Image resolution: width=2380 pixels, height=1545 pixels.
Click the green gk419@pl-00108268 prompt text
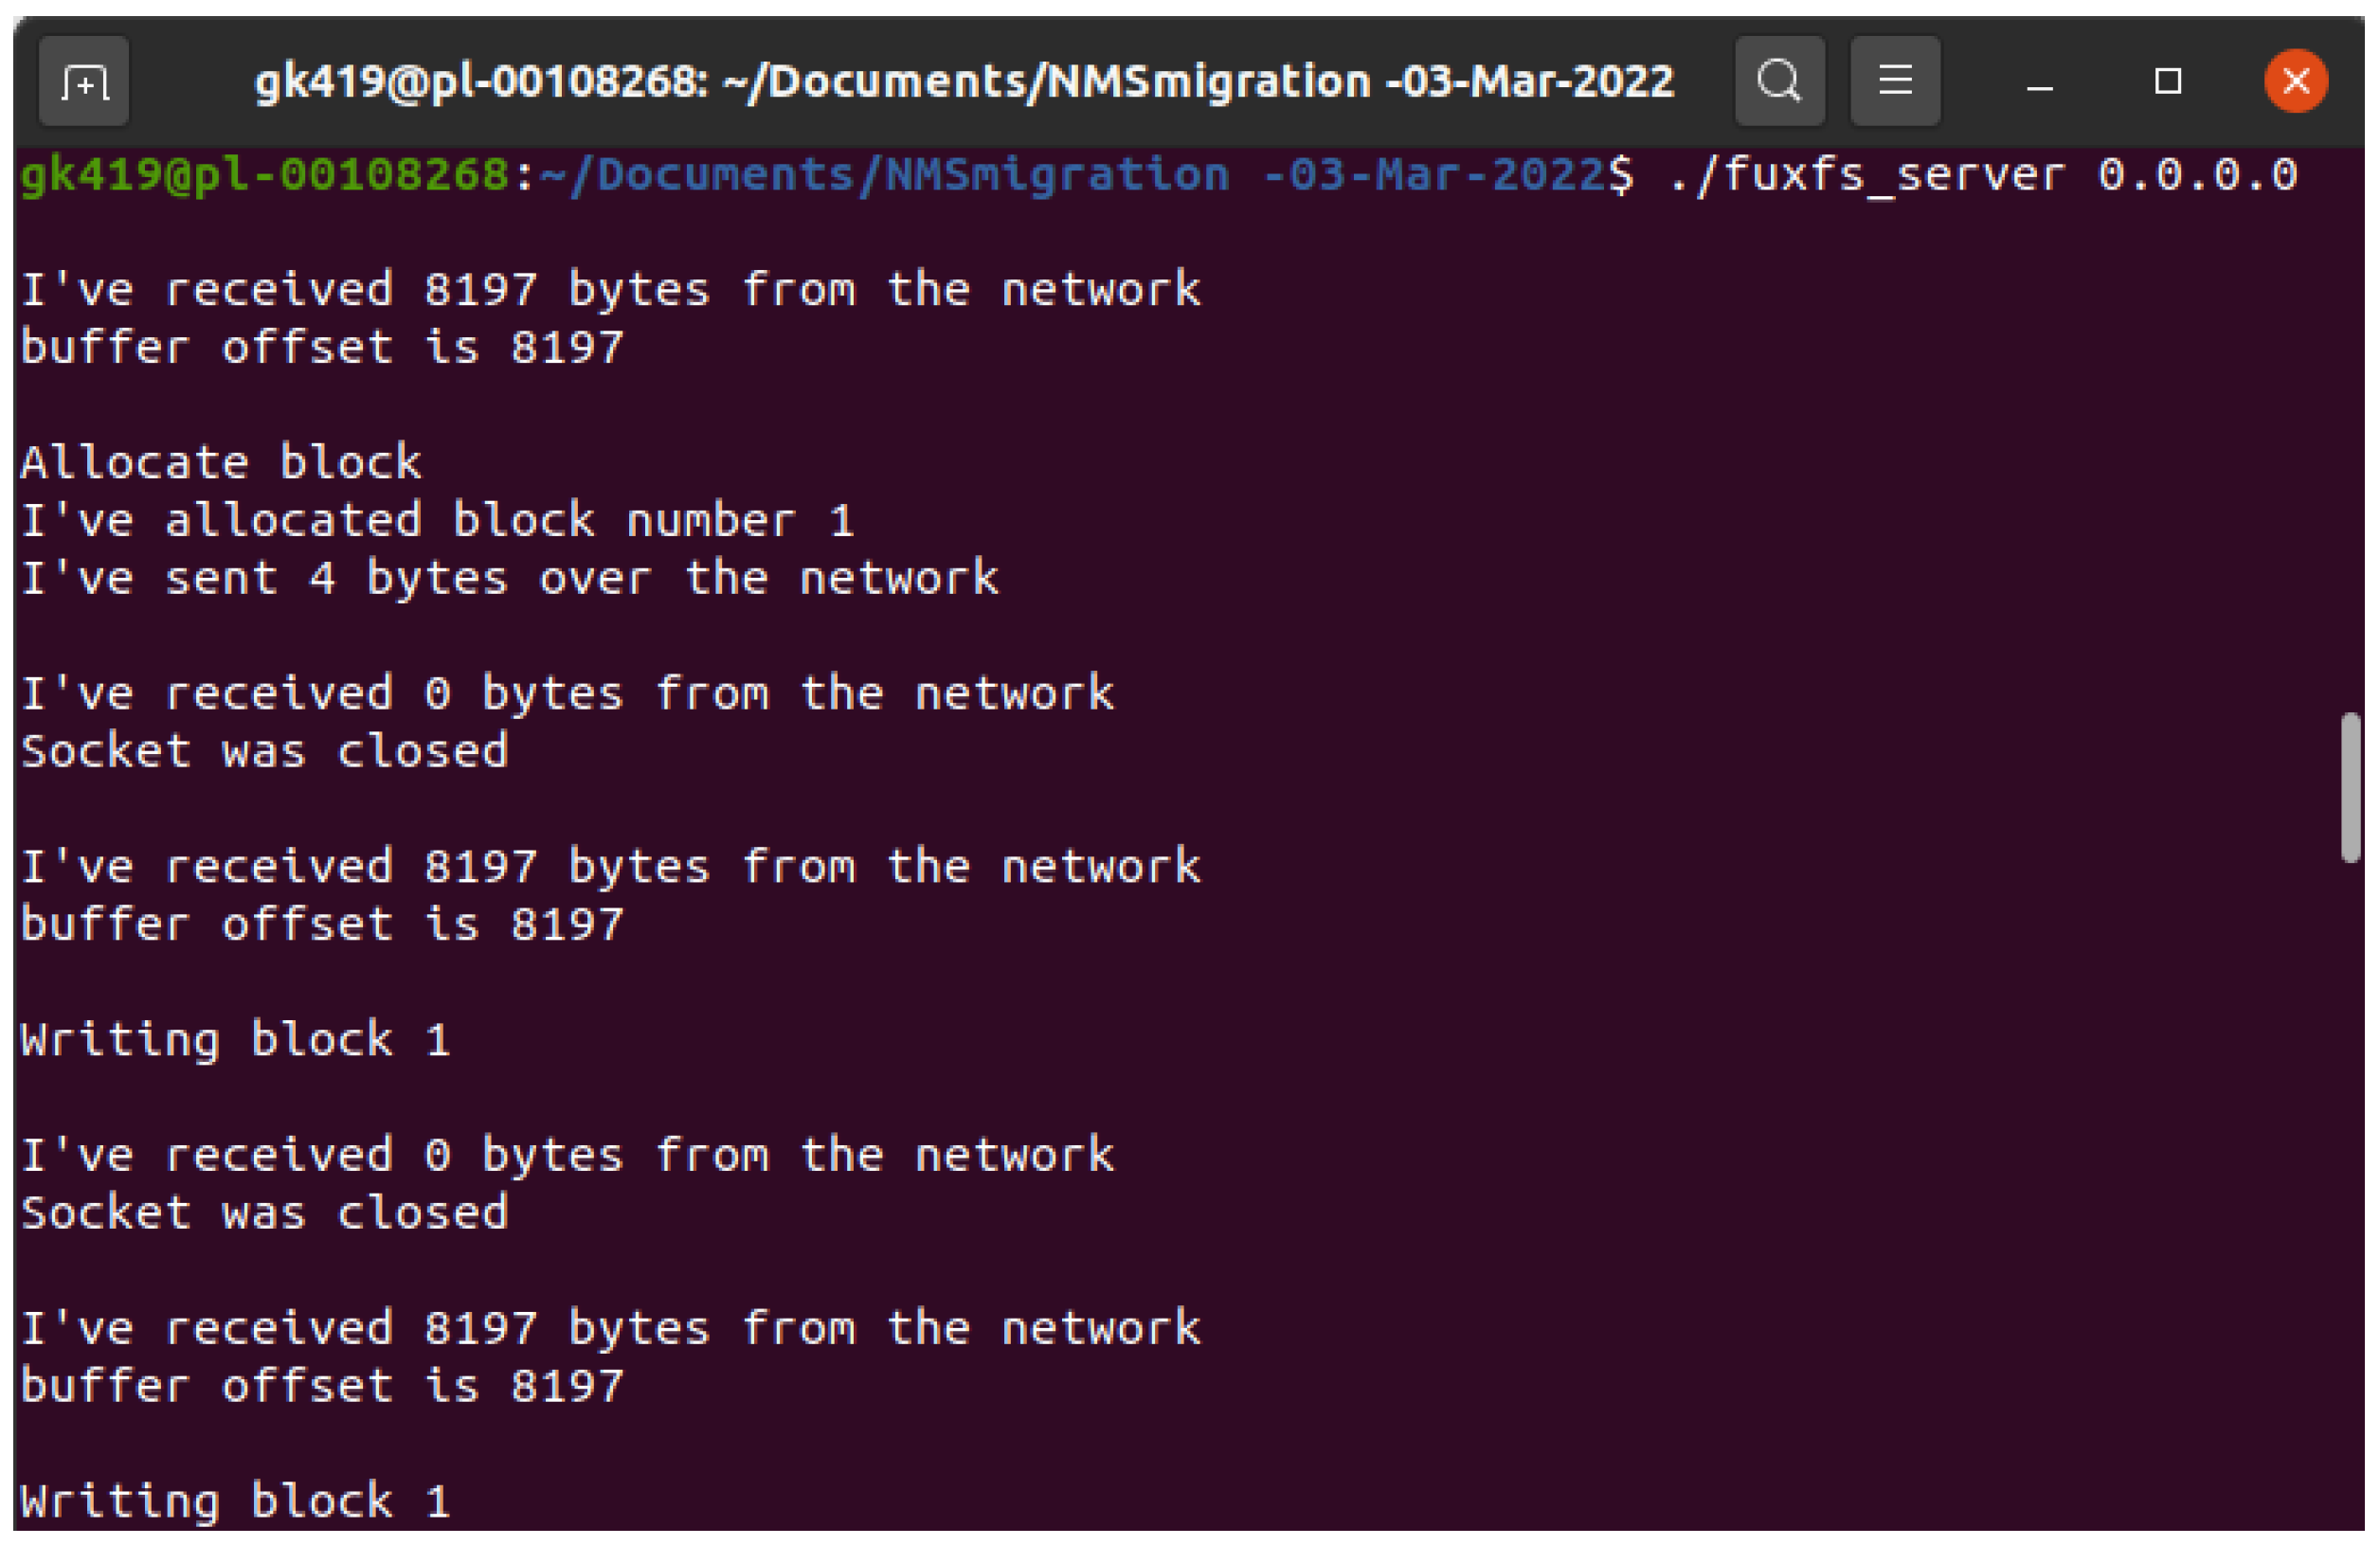coord(265,176)
